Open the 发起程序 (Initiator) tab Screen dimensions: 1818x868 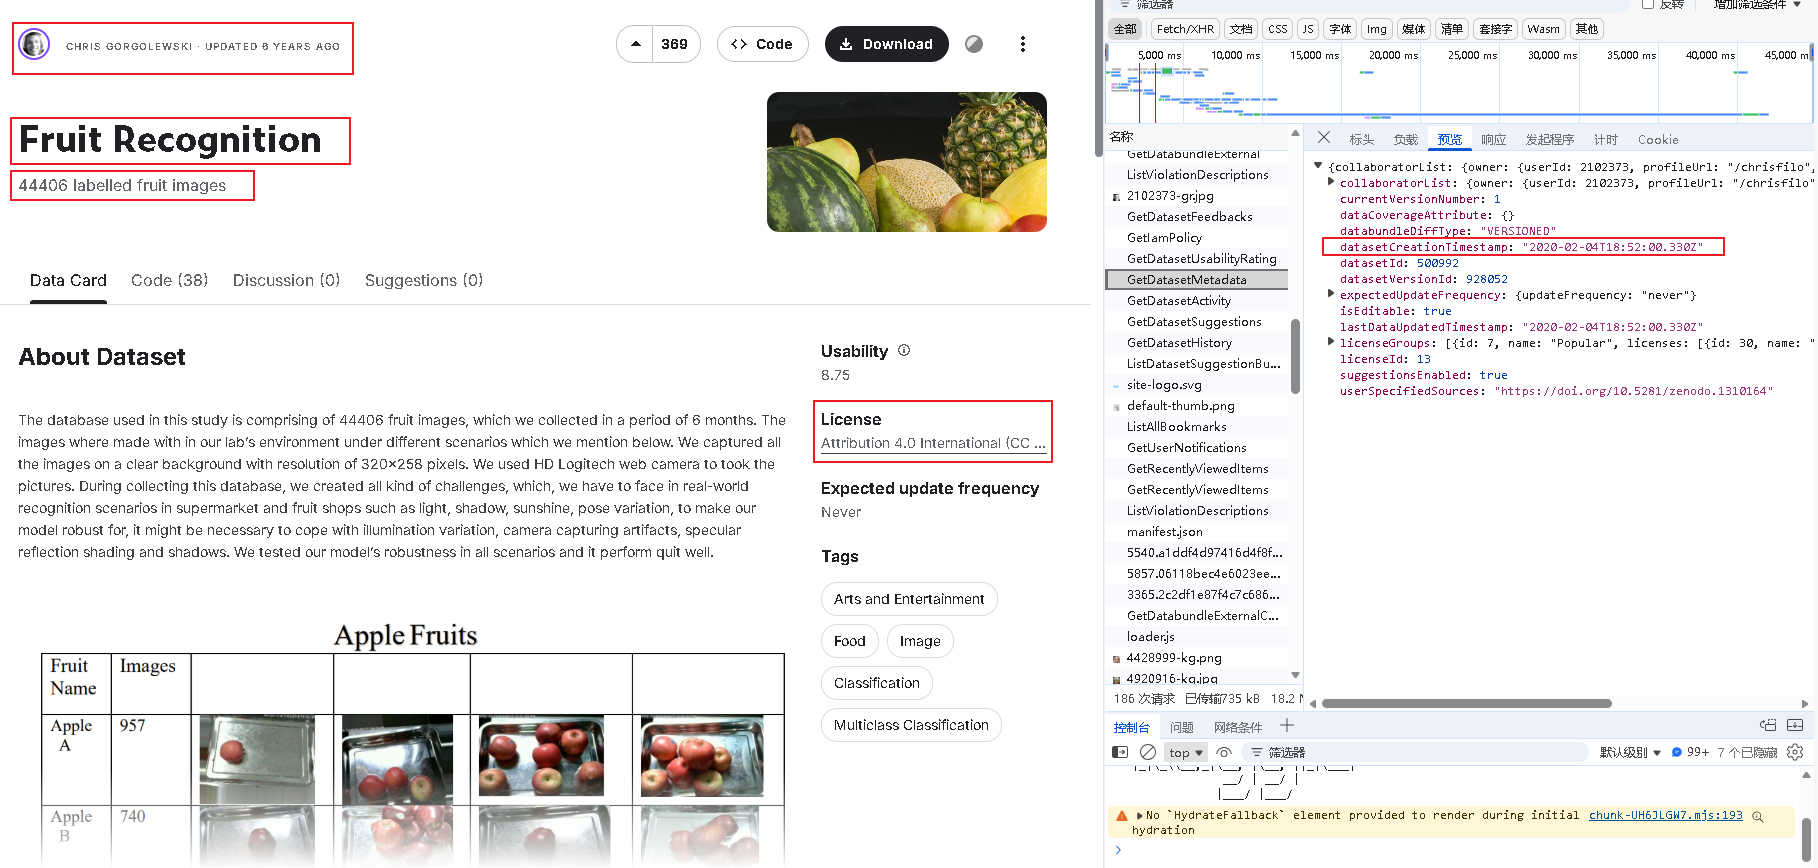click(1550, 139)
